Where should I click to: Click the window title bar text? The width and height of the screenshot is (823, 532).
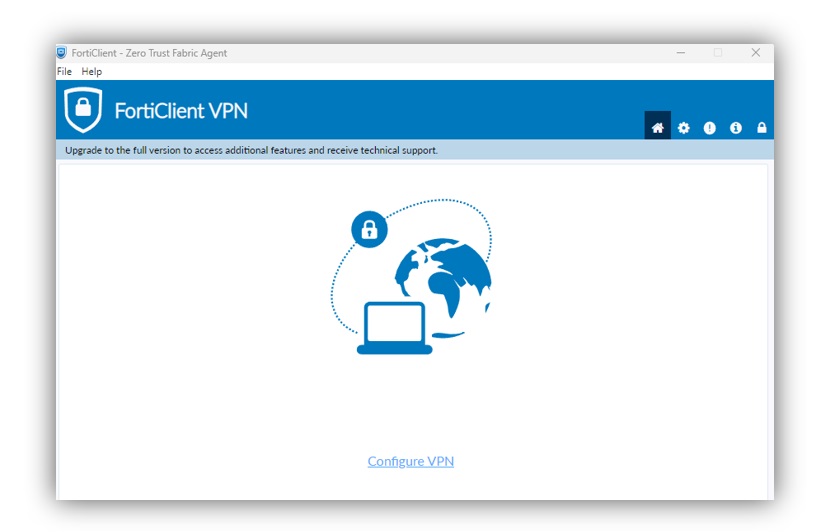pos(149,53)
